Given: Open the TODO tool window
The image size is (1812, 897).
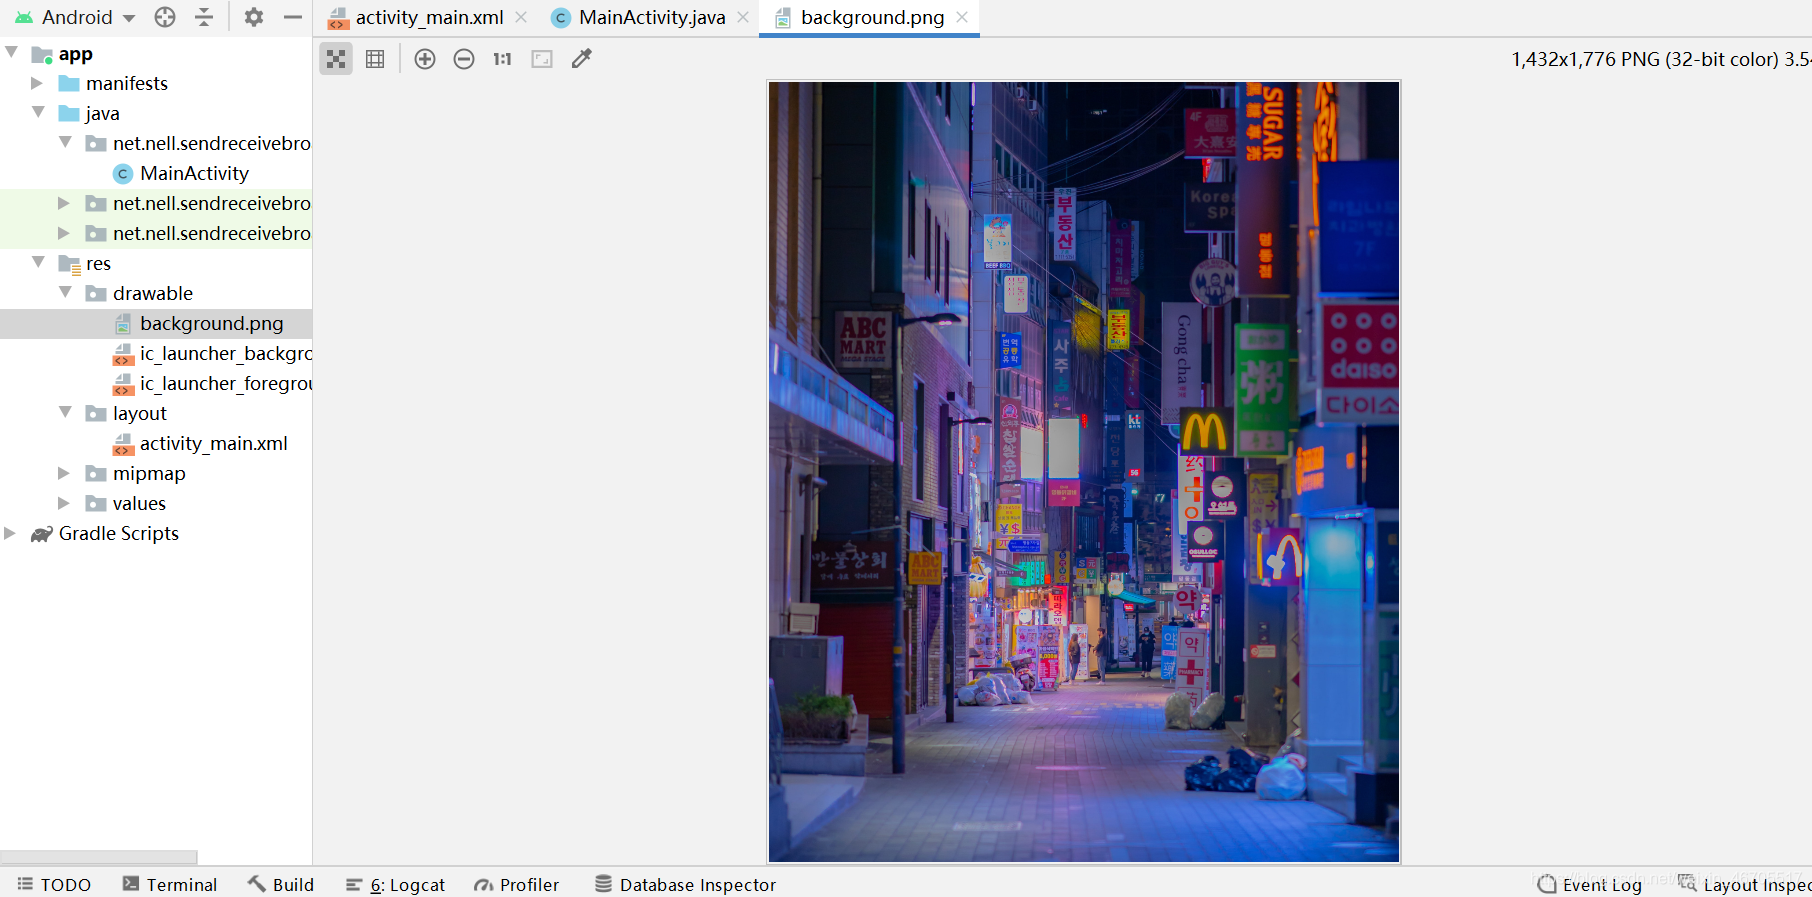Looking at the screenshot, I should coord(54,884).
